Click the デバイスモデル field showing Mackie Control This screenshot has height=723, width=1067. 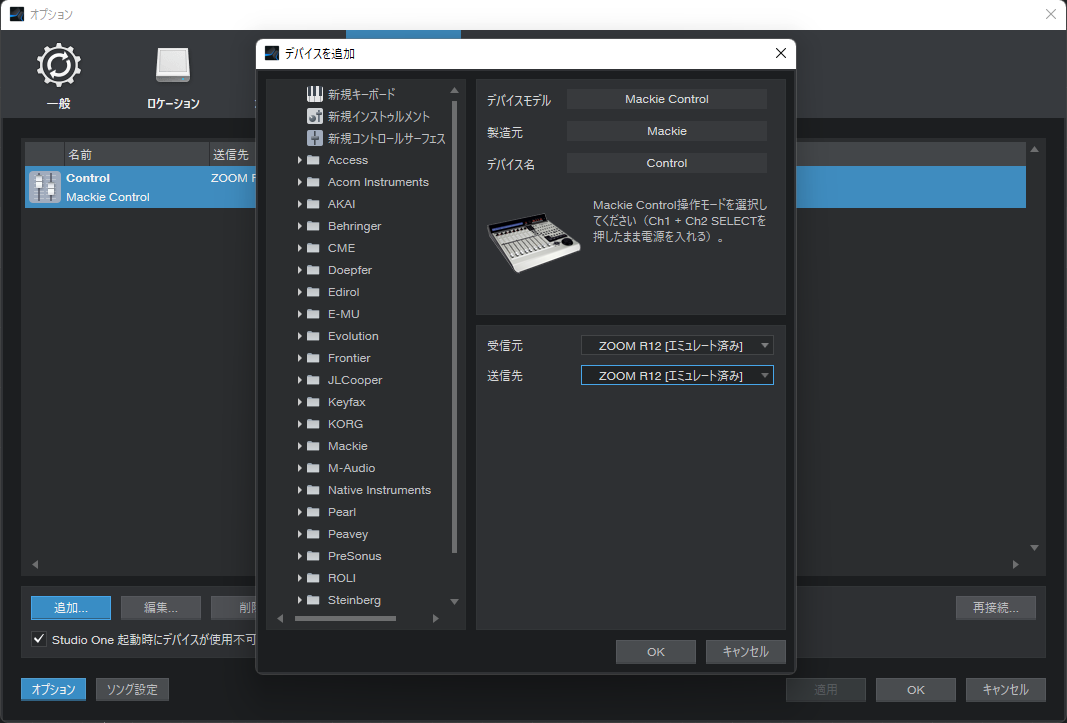(x=667, y=99)
